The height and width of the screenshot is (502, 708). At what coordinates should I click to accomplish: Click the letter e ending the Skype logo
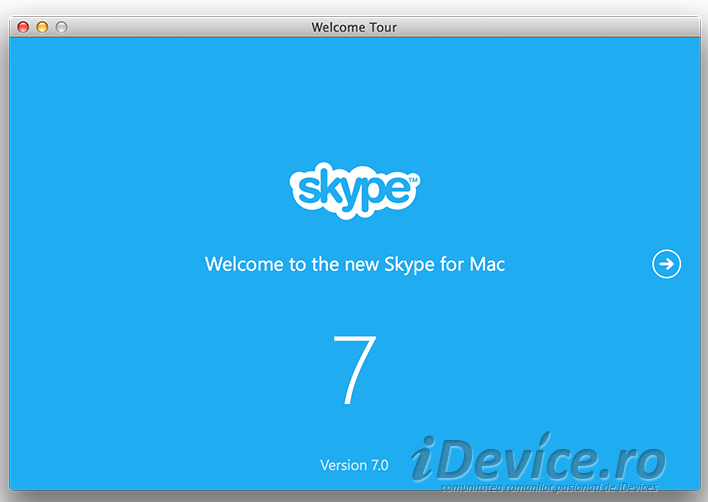396,192
